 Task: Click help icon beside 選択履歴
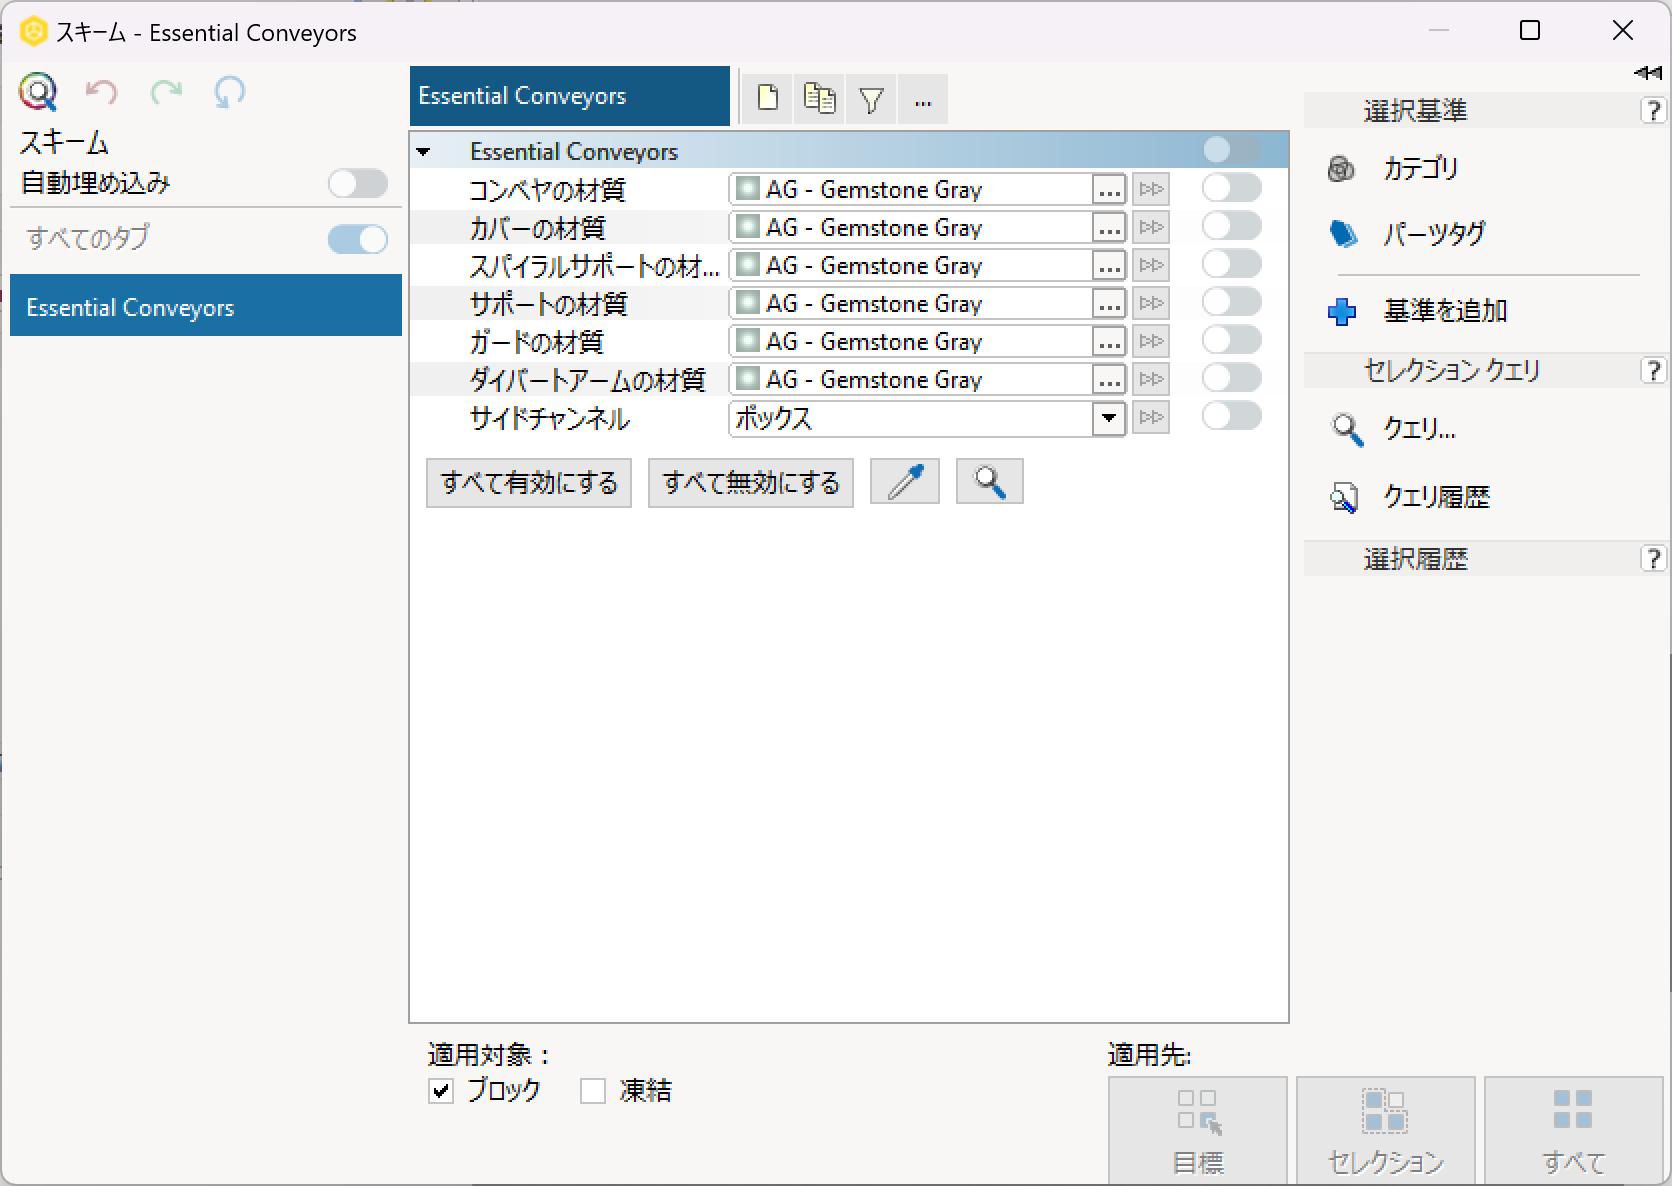point(1653,558)
